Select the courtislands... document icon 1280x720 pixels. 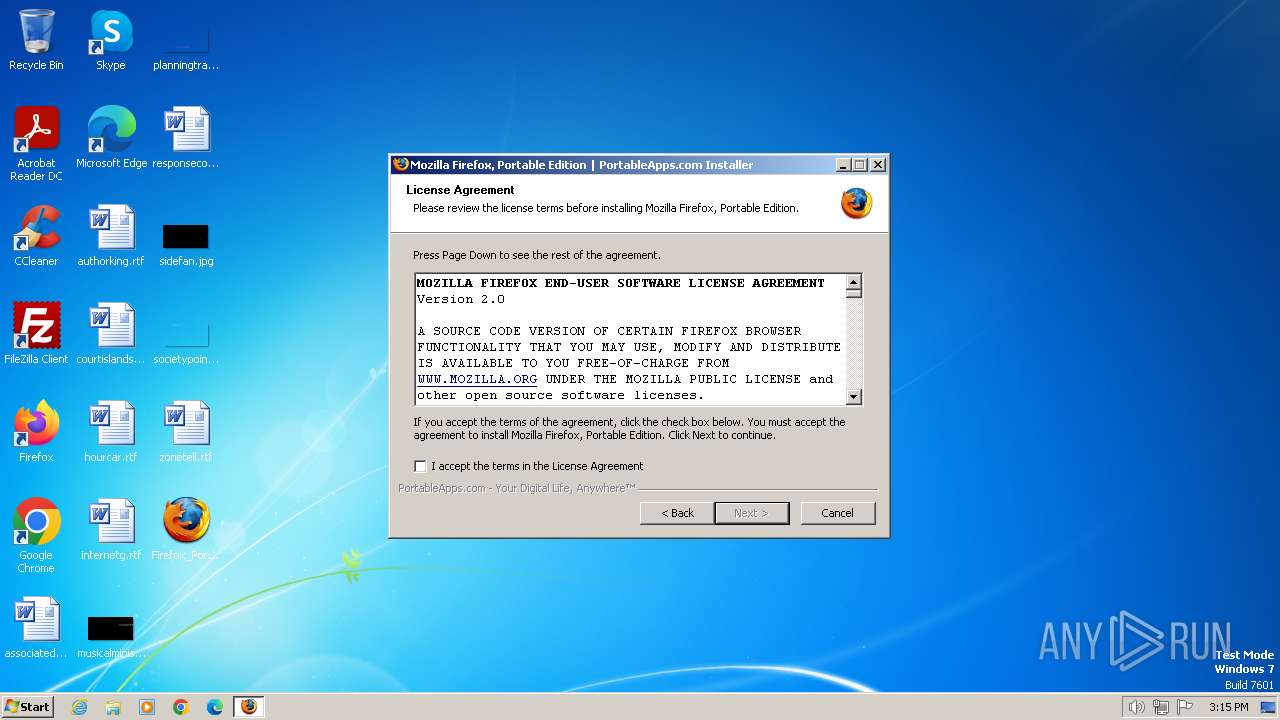point(111,334)
